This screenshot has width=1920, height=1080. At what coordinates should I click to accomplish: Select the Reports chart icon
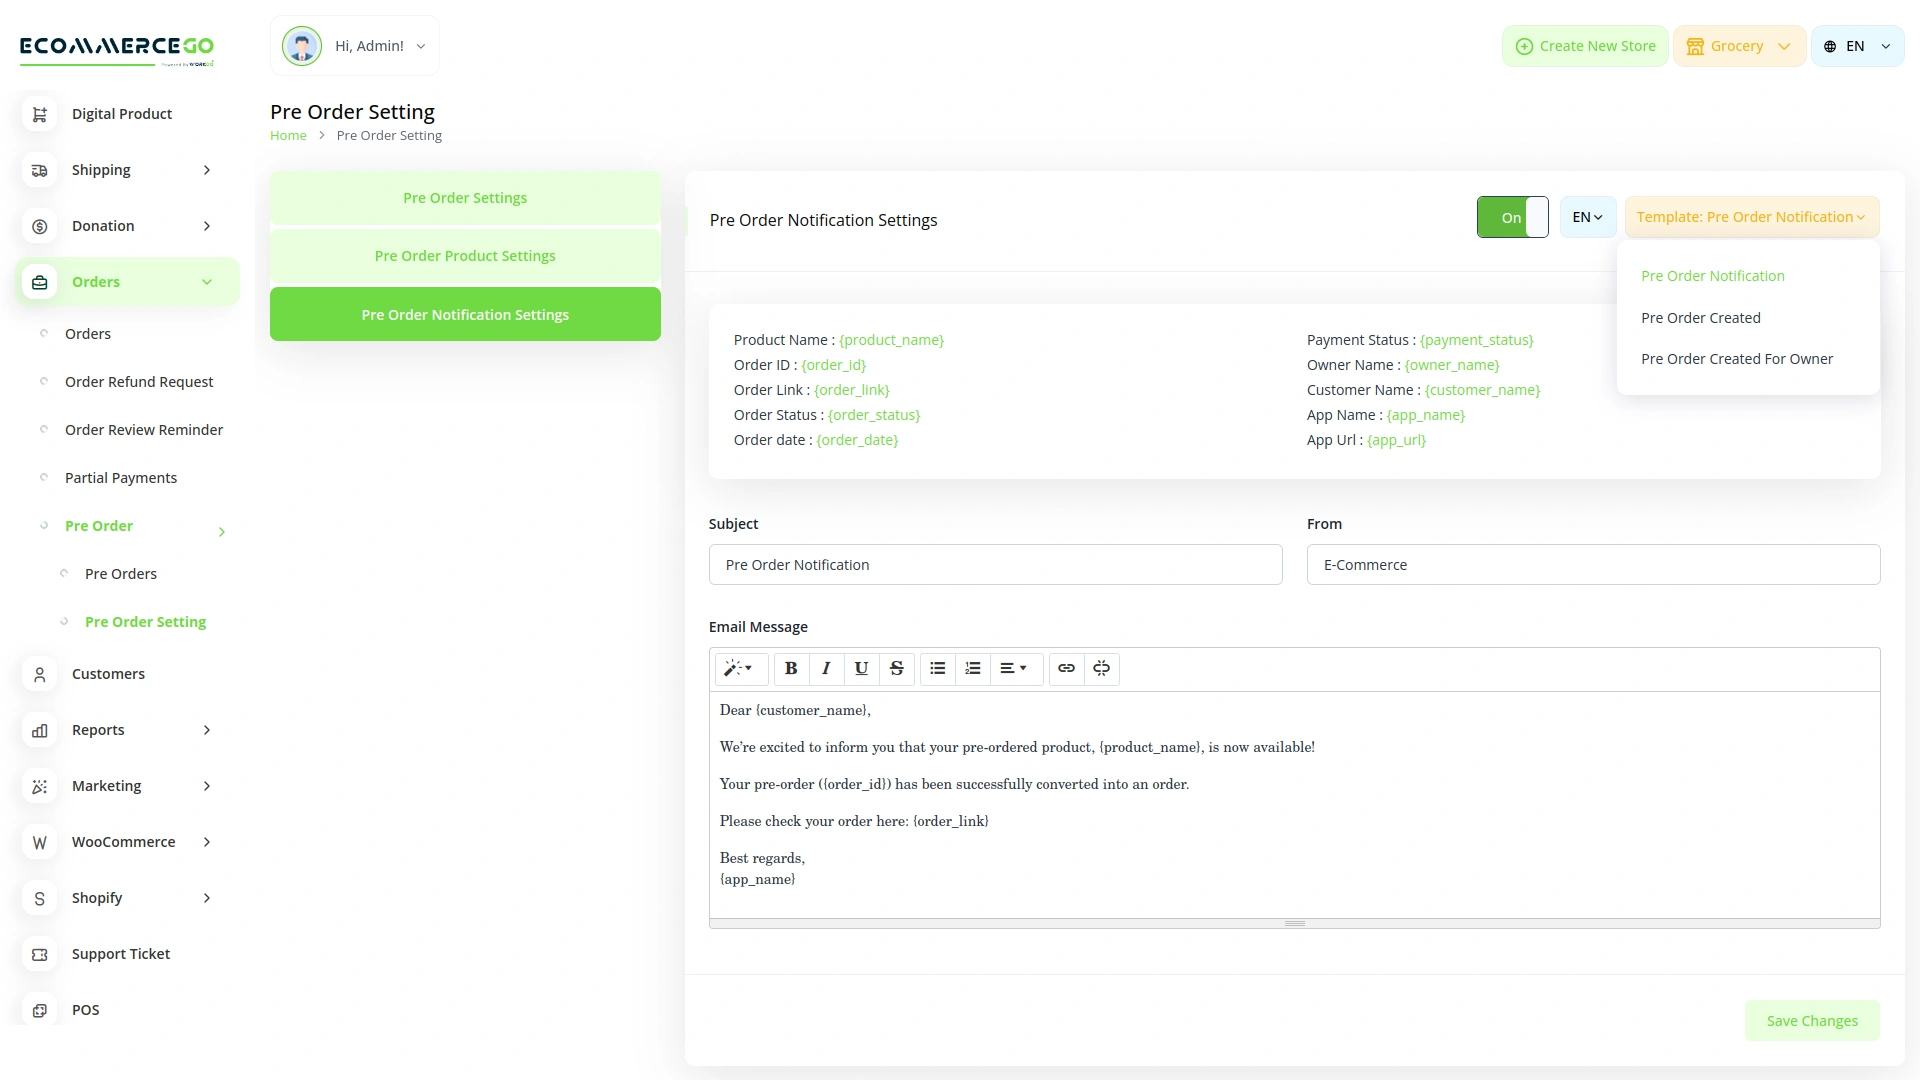click(39, 731)
